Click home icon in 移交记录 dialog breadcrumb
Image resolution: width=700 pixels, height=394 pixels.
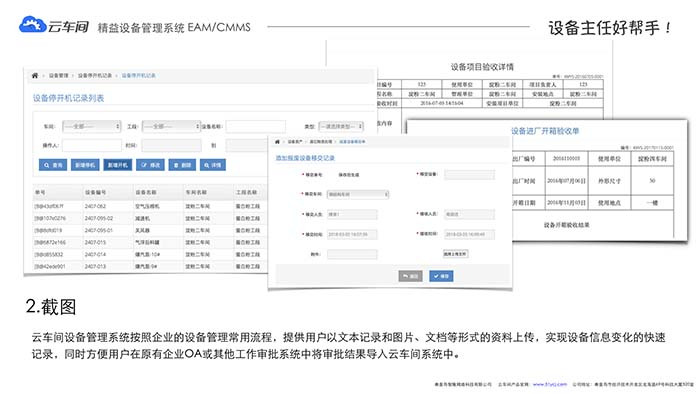(x=277, y=141)
